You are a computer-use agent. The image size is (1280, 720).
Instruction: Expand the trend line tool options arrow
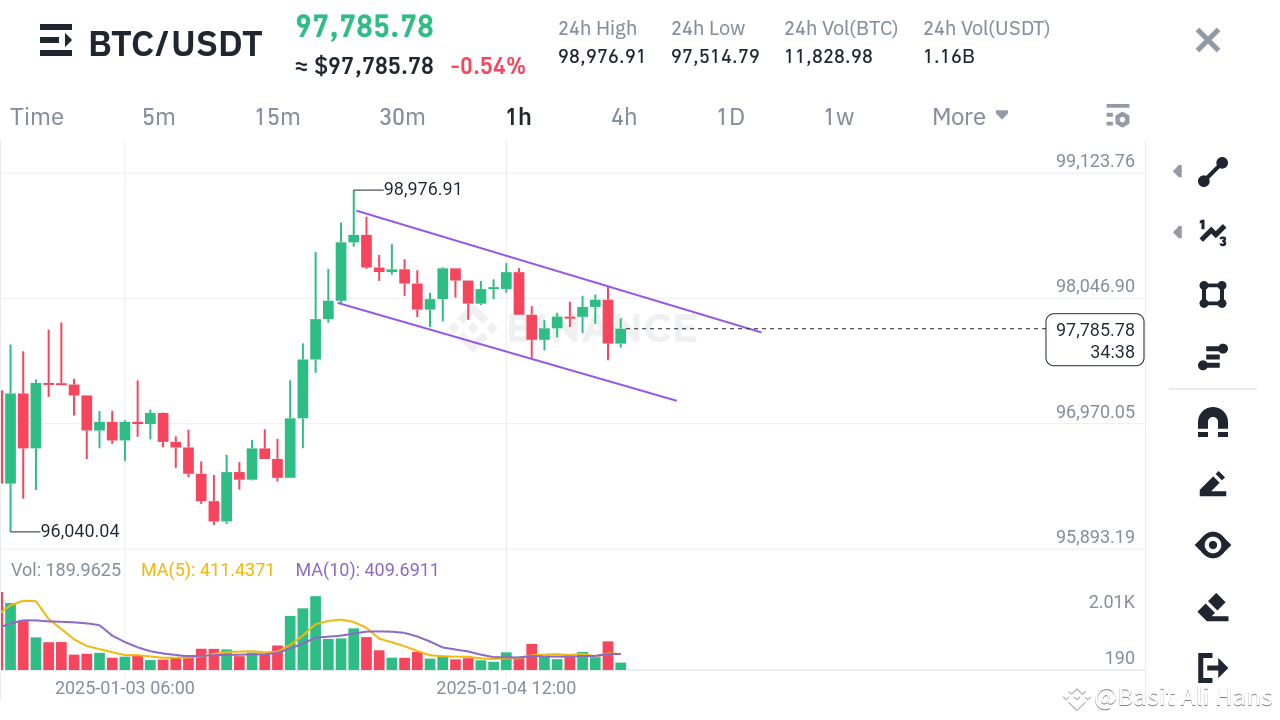click(1177, 171)
